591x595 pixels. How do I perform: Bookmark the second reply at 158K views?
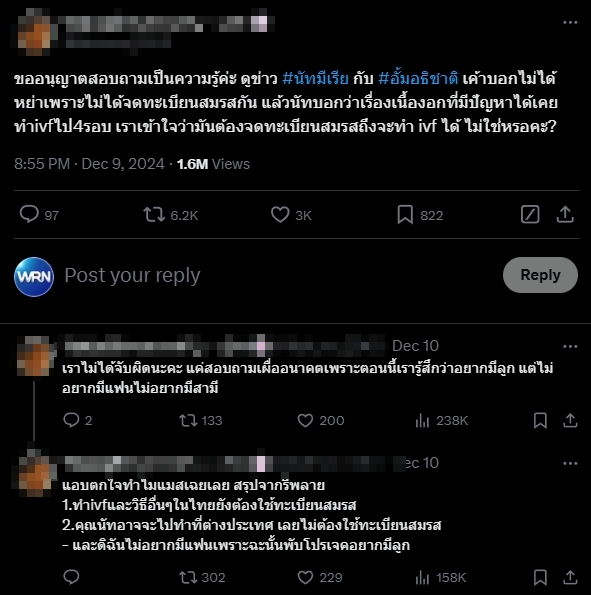point(540,578)
